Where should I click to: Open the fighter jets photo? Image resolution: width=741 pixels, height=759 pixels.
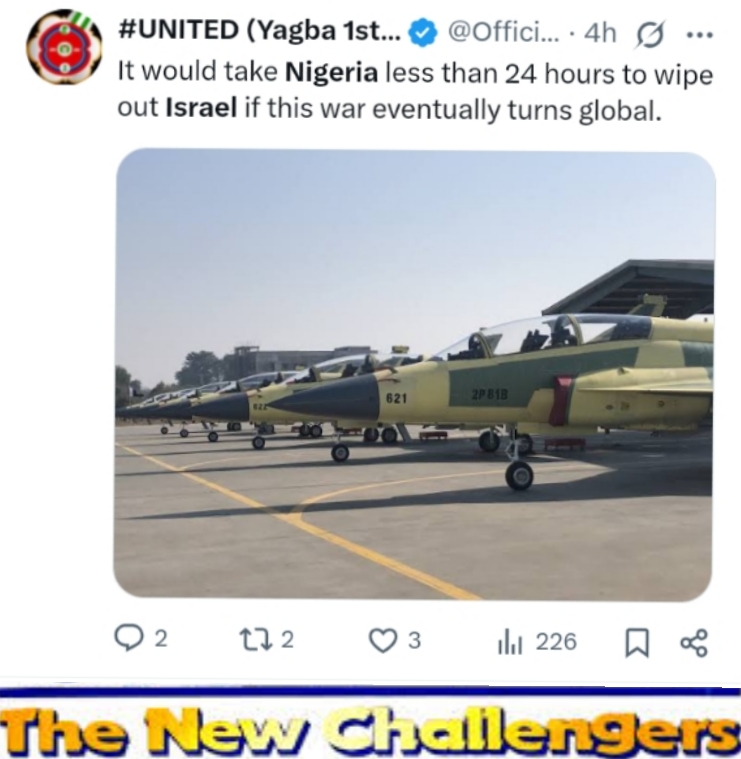414,375
